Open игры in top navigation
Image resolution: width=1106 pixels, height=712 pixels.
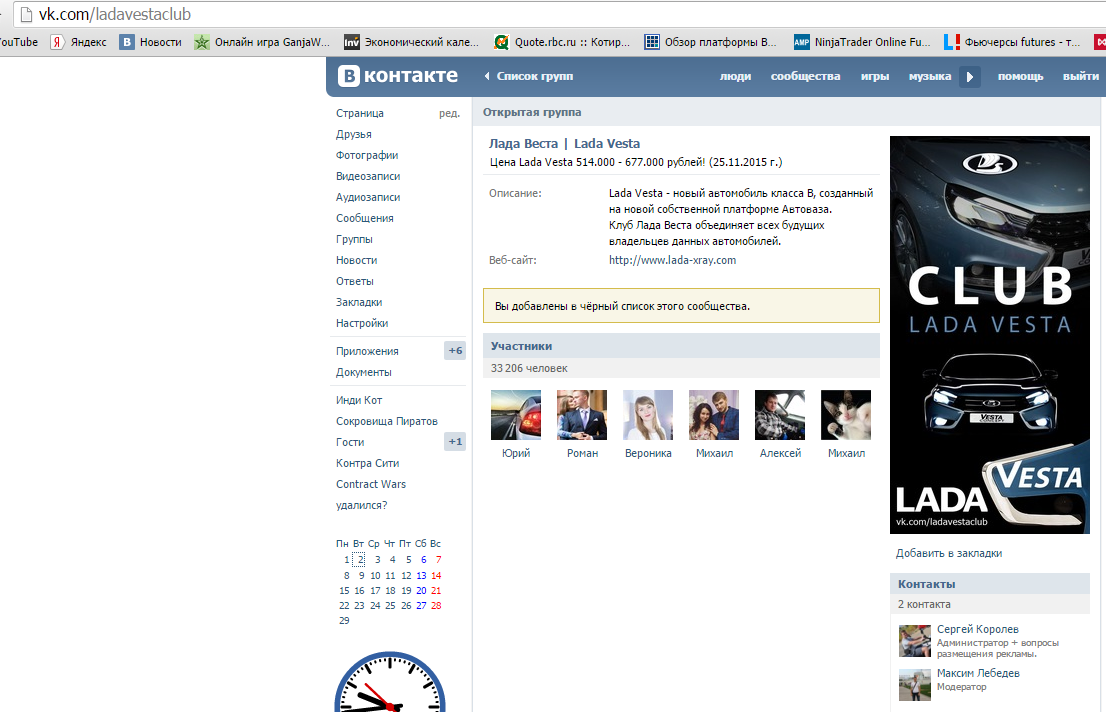point(875,76)
